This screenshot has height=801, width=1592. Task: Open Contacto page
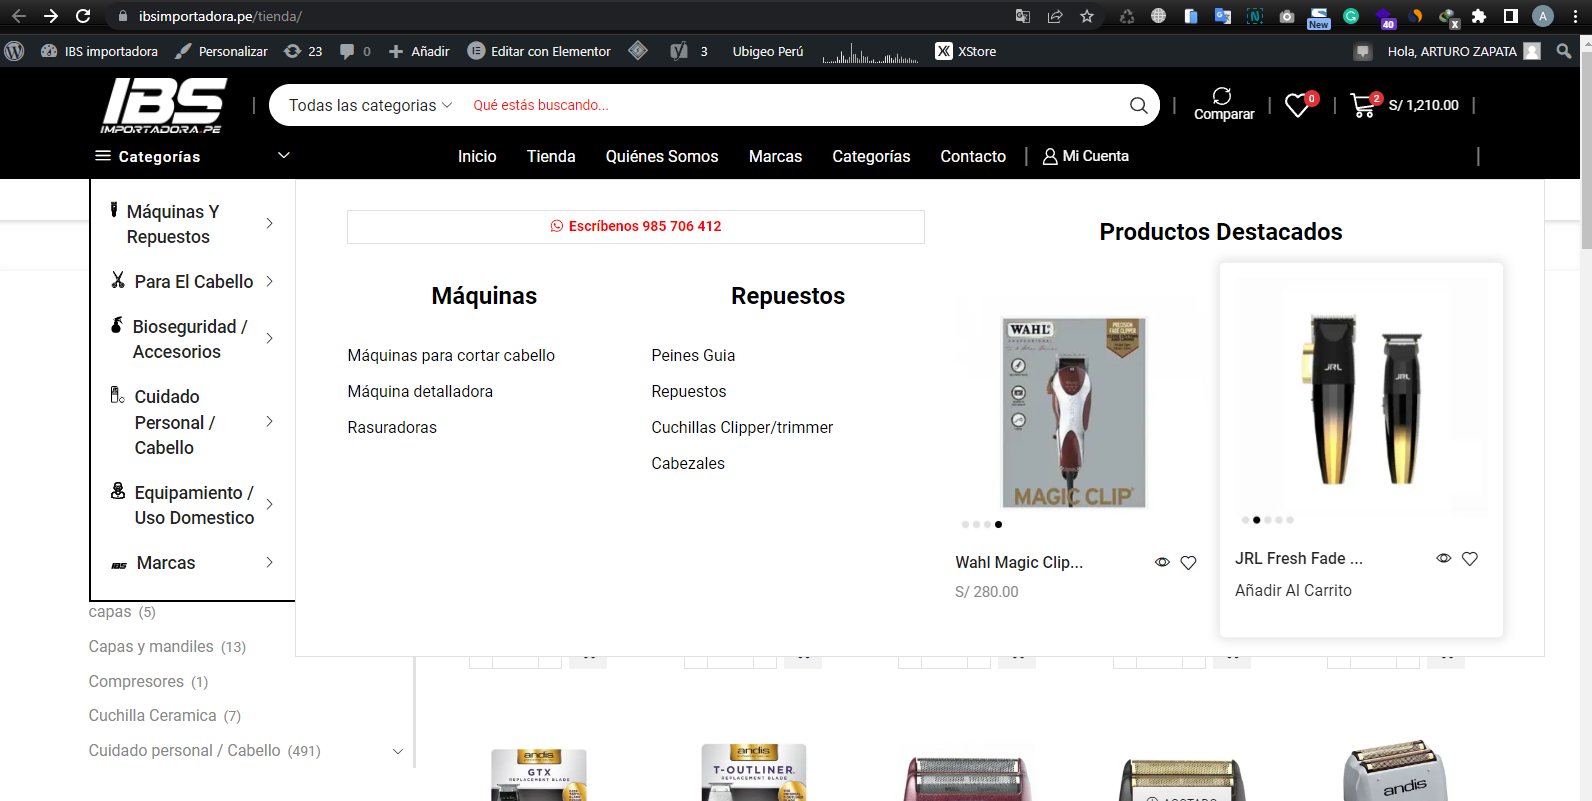click(x=973, y=156)
